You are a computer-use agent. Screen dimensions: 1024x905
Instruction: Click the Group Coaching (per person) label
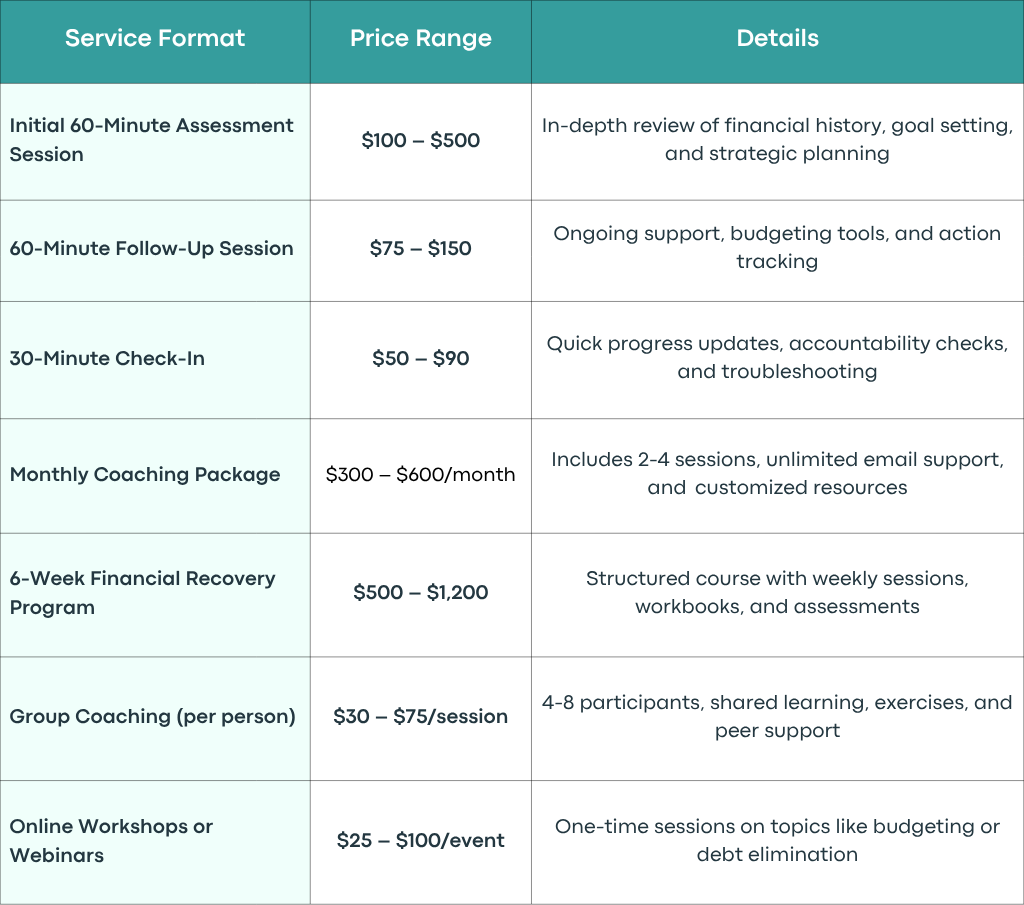coord(153,717)
